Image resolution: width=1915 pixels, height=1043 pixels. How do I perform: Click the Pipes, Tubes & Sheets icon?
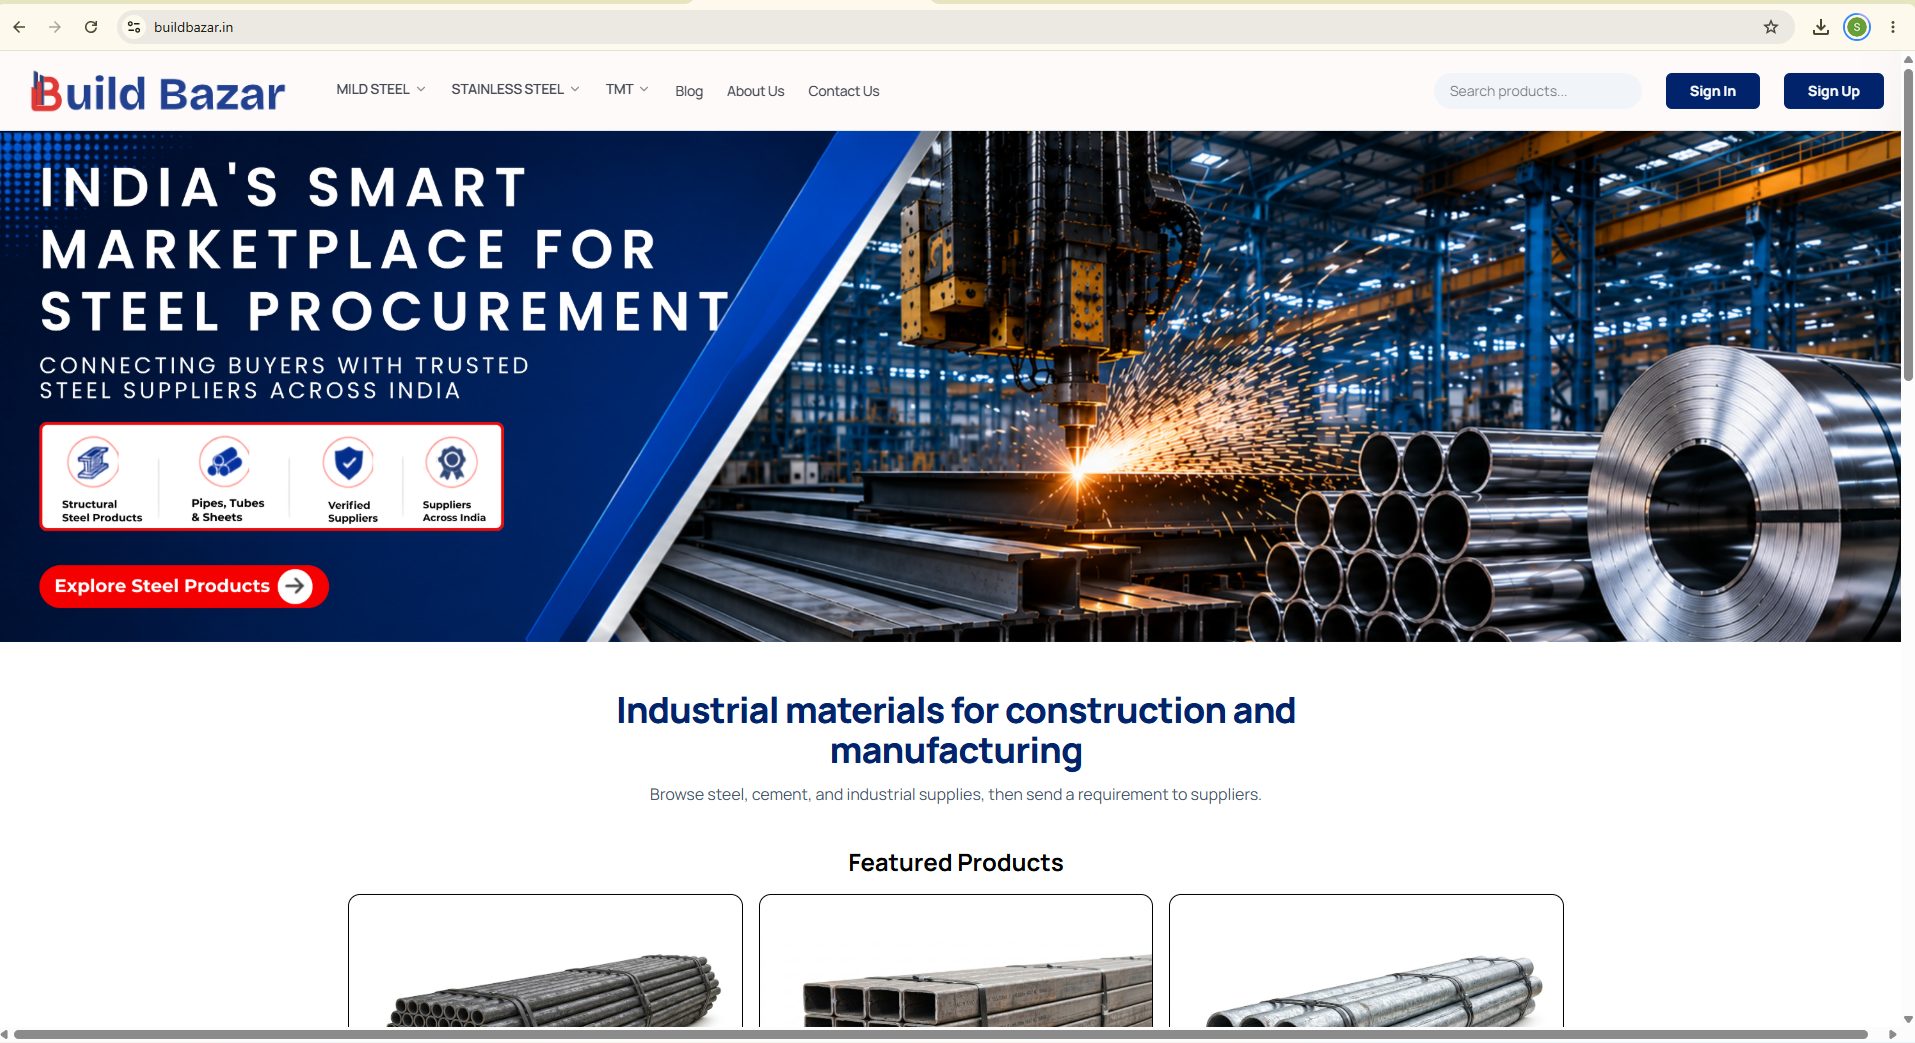pyautogui.click(x=225, y=461)
